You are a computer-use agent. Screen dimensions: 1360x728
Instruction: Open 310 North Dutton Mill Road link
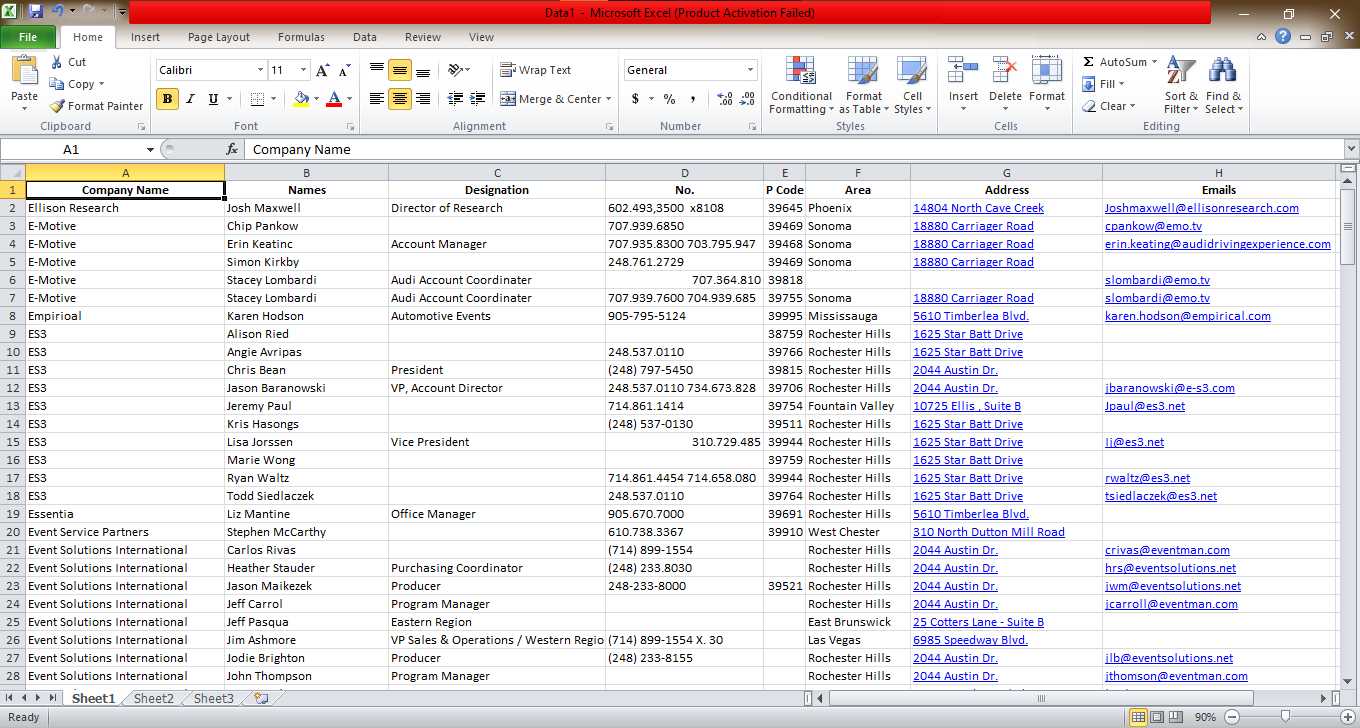pos(988,532)
